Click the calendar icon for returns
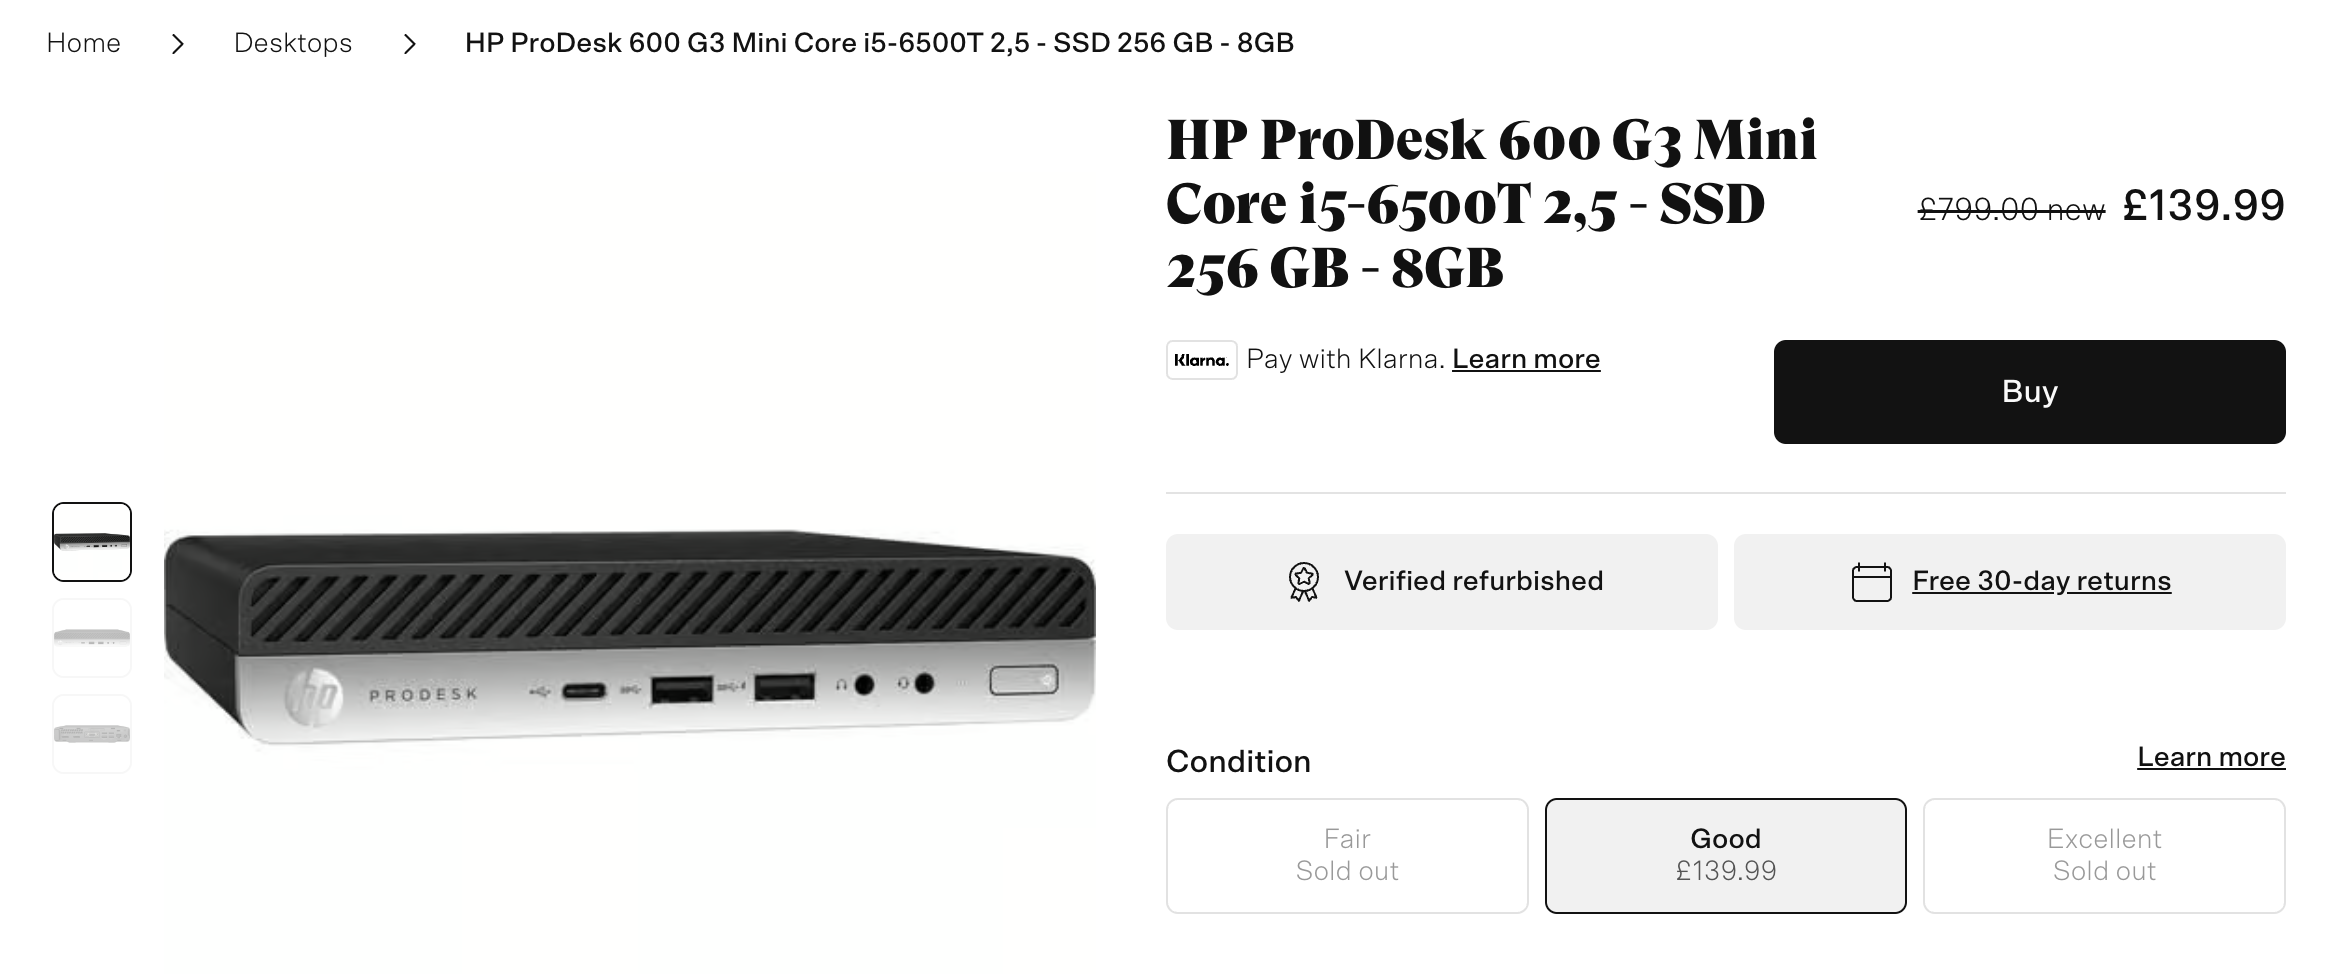2344x974 pixels. [x=1871, y=582]
